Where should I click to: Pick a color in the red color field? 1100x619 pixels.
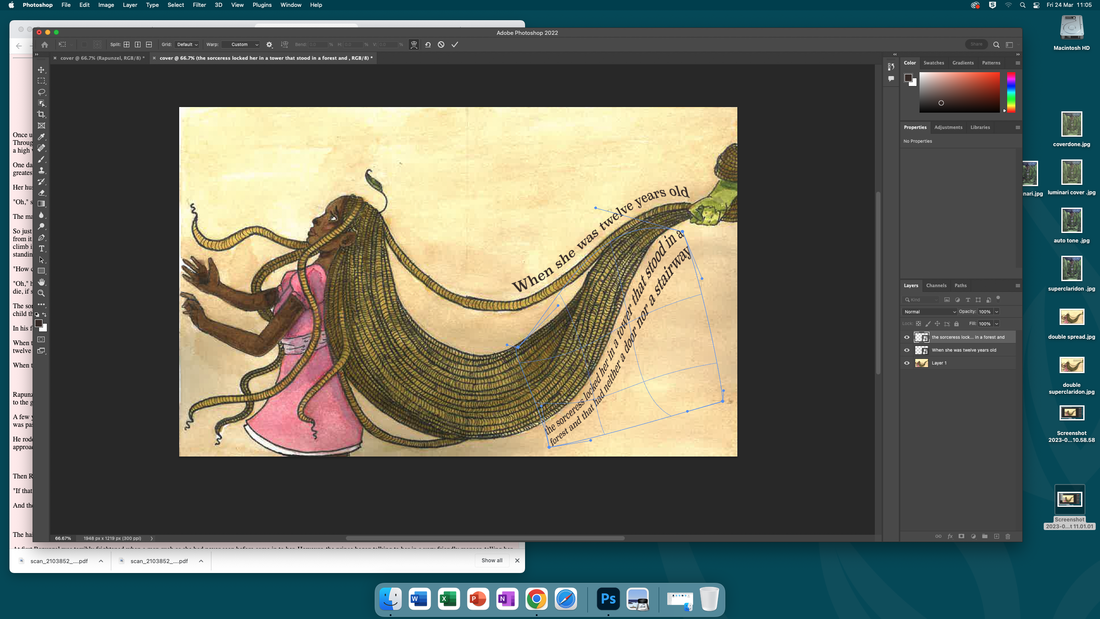coord(960,92)
